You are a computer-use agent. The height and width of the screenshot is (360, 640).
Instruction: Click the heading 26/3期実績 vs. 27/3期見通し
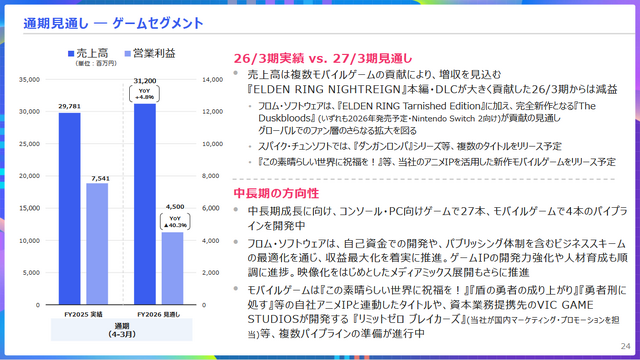(x=323, y=58)
